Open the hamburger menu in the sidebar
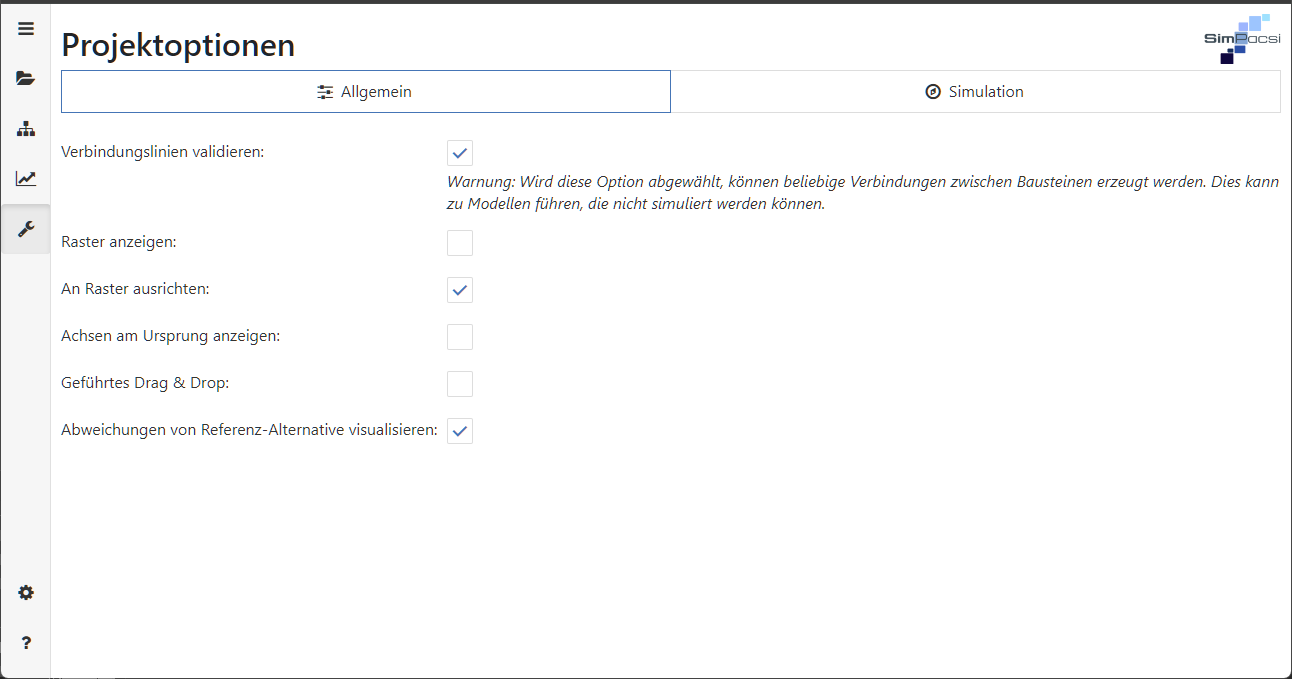This screenshot has height=679, width=1292. tap(26, 29)
